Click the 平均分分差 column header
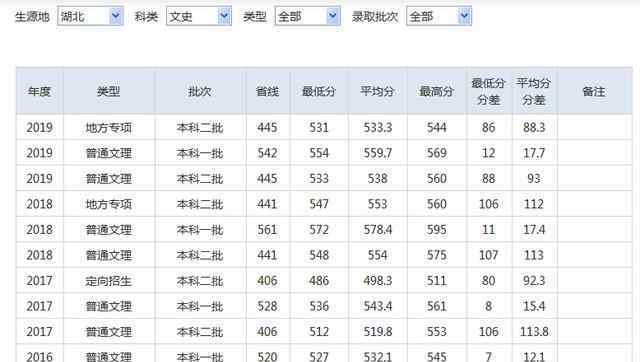 point(534,91)
